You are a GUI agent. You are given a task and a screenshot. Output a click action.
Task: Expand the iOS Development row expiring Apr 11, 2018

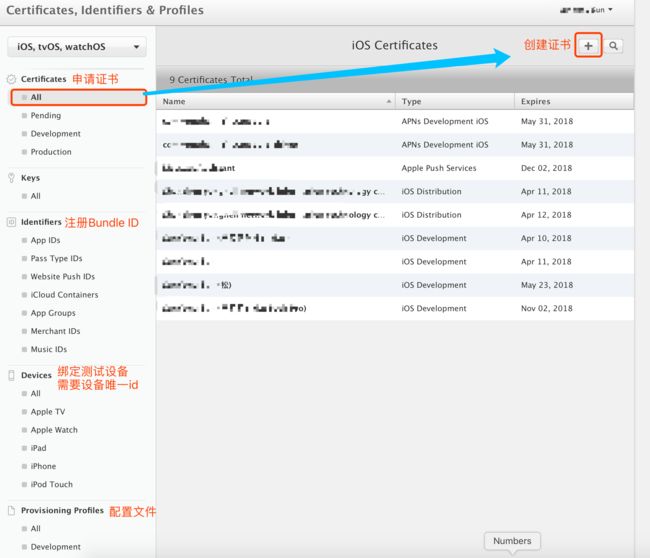point(395,262)
